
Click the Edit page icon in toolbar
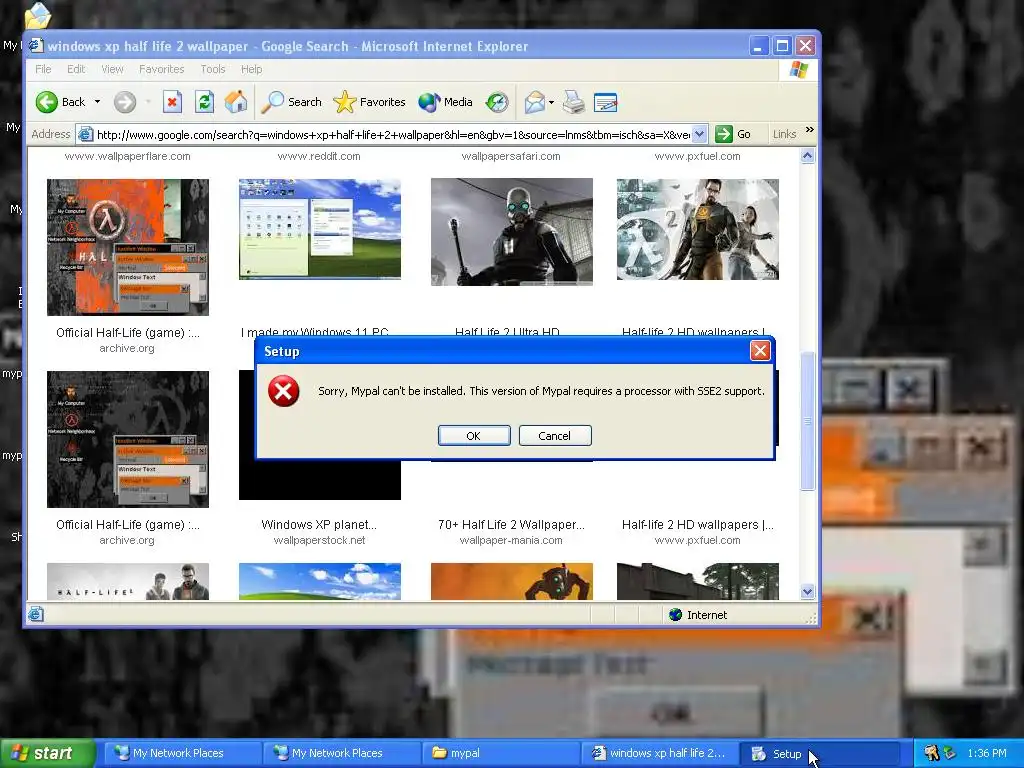(605, 102)
